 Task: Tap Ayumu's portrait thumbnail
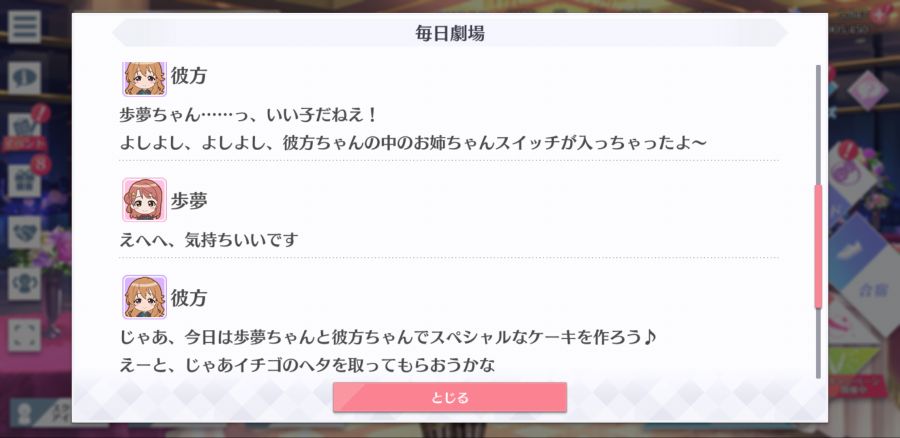pyautogui.click(x=144, y=199)
